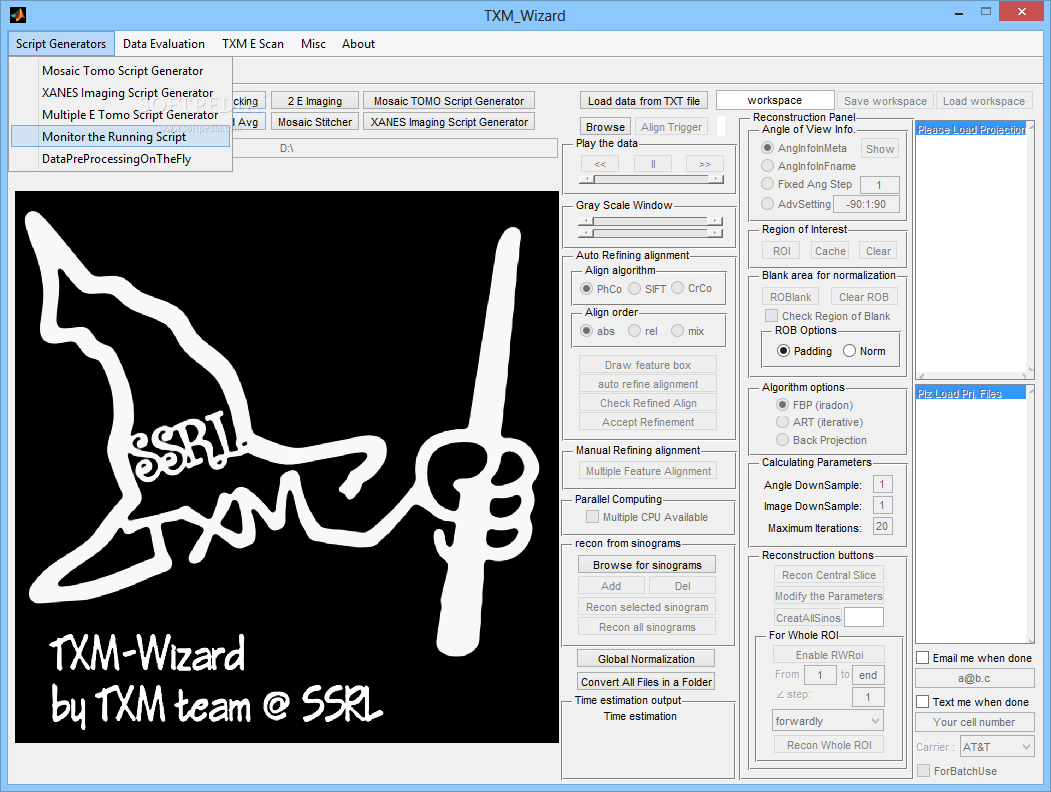Click the rewind << playback button
The height and width of the screenshot is (792, 1051).
[600, 163]
